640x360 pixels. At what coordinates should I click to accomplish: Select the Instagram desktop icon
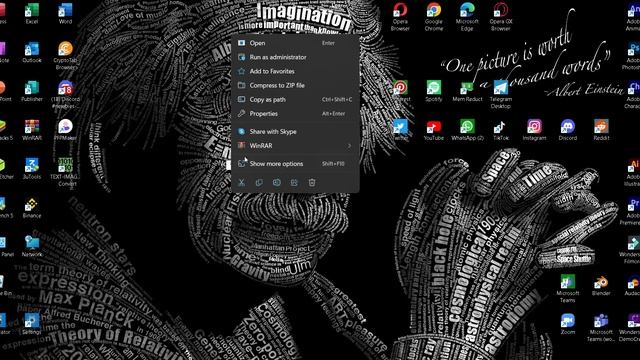[534, 130]
